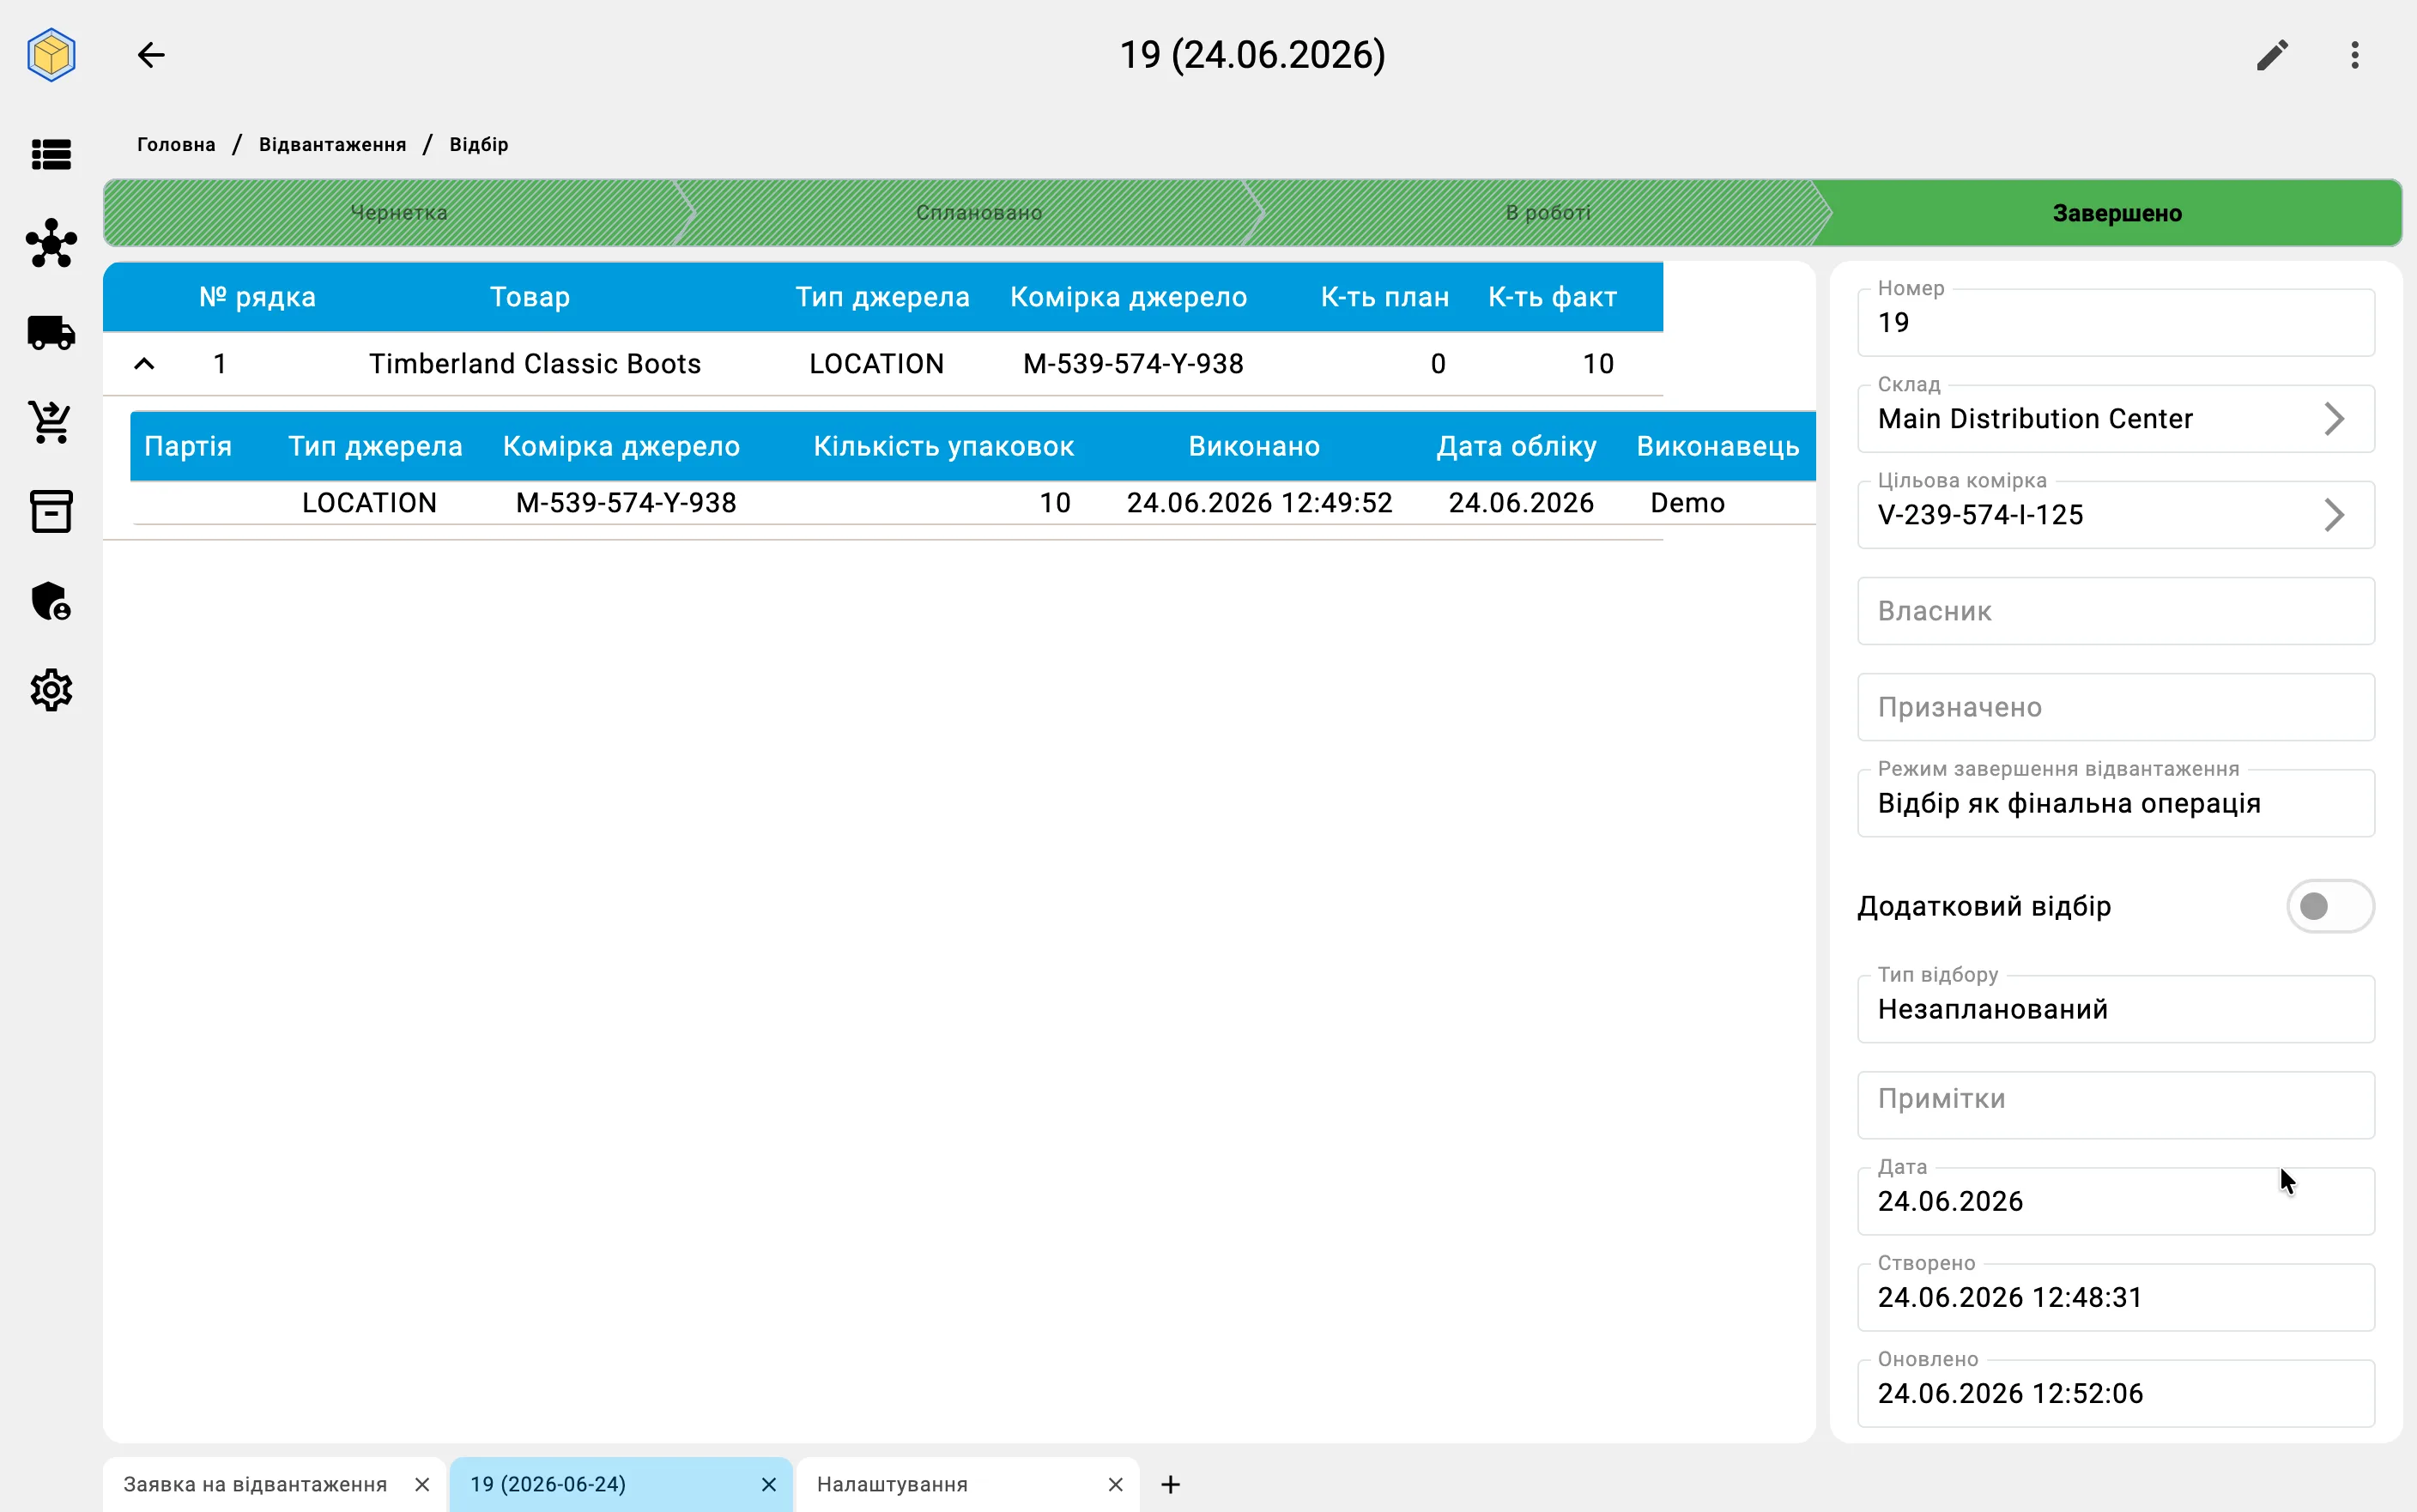Click the Відбір breadcrumb

(x=479, y=144)
